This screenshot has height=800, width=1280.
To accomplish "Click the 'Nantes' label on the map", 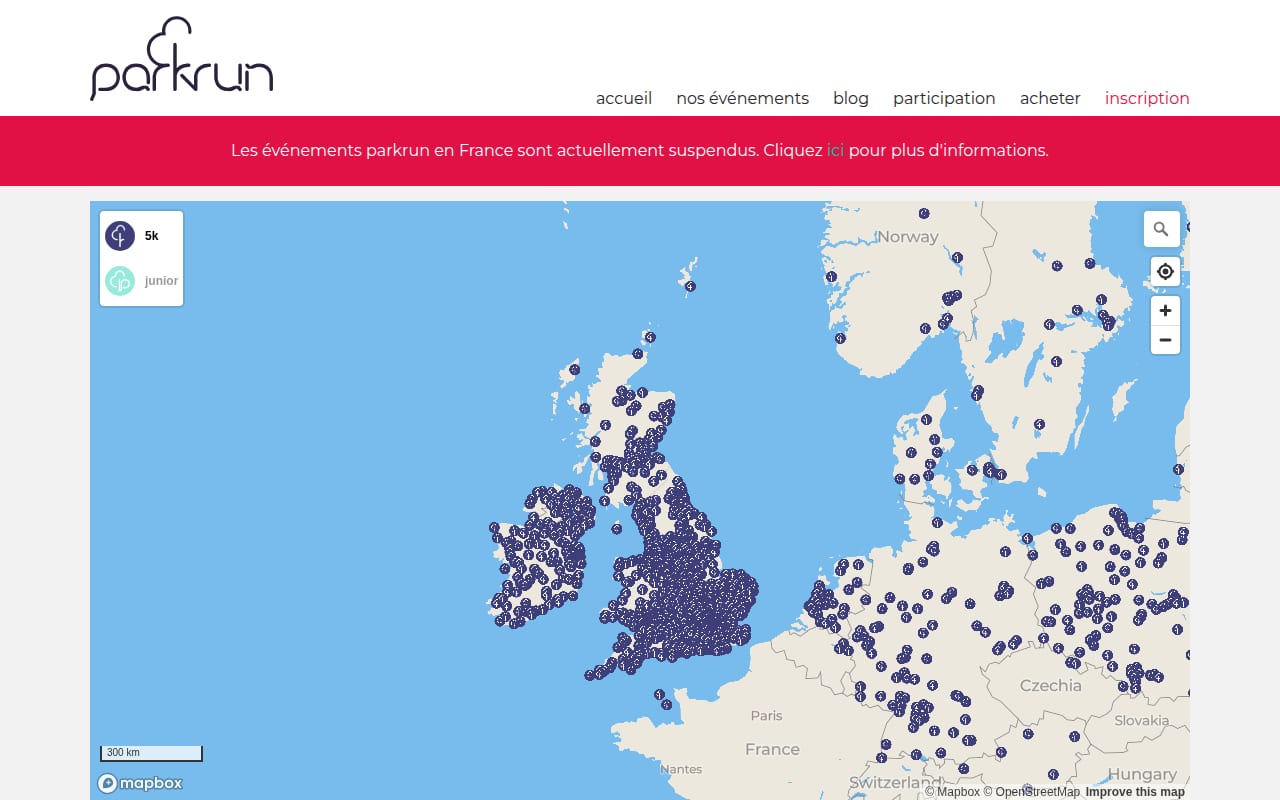I will (x=681, y=769).
